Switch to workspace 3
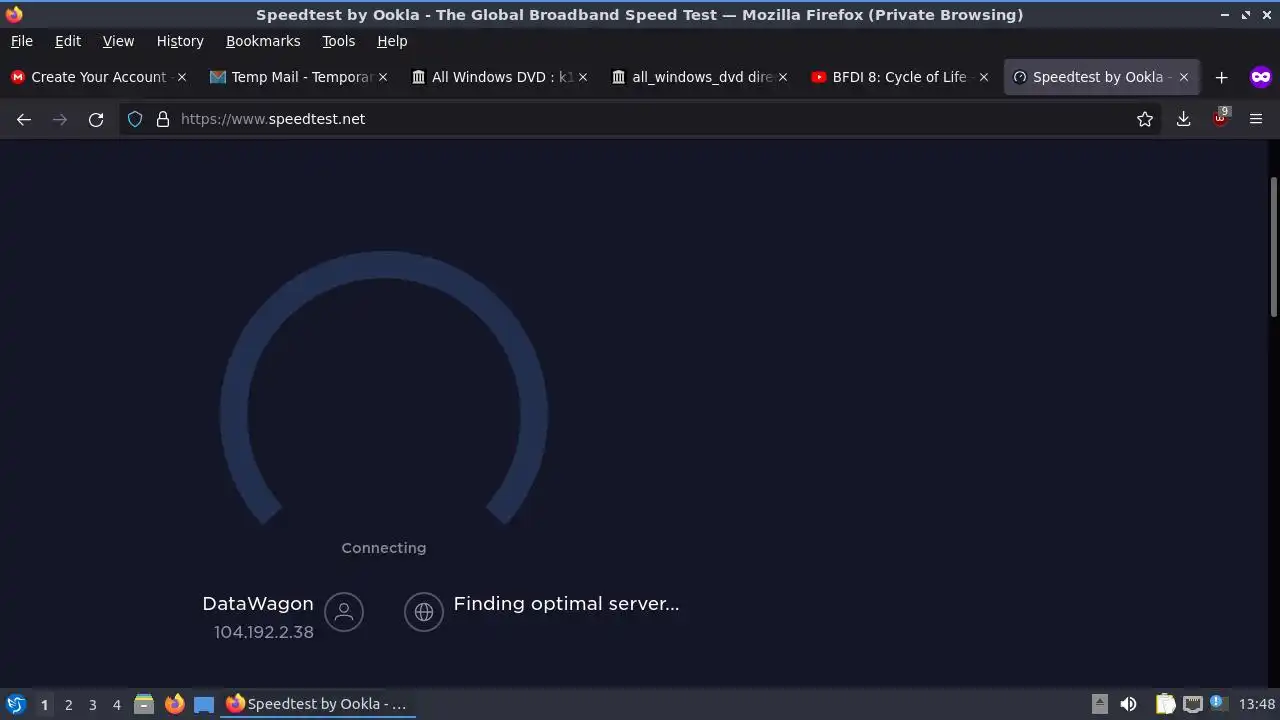This screenshot has width=1280, height=720. (x=92, y=704)
